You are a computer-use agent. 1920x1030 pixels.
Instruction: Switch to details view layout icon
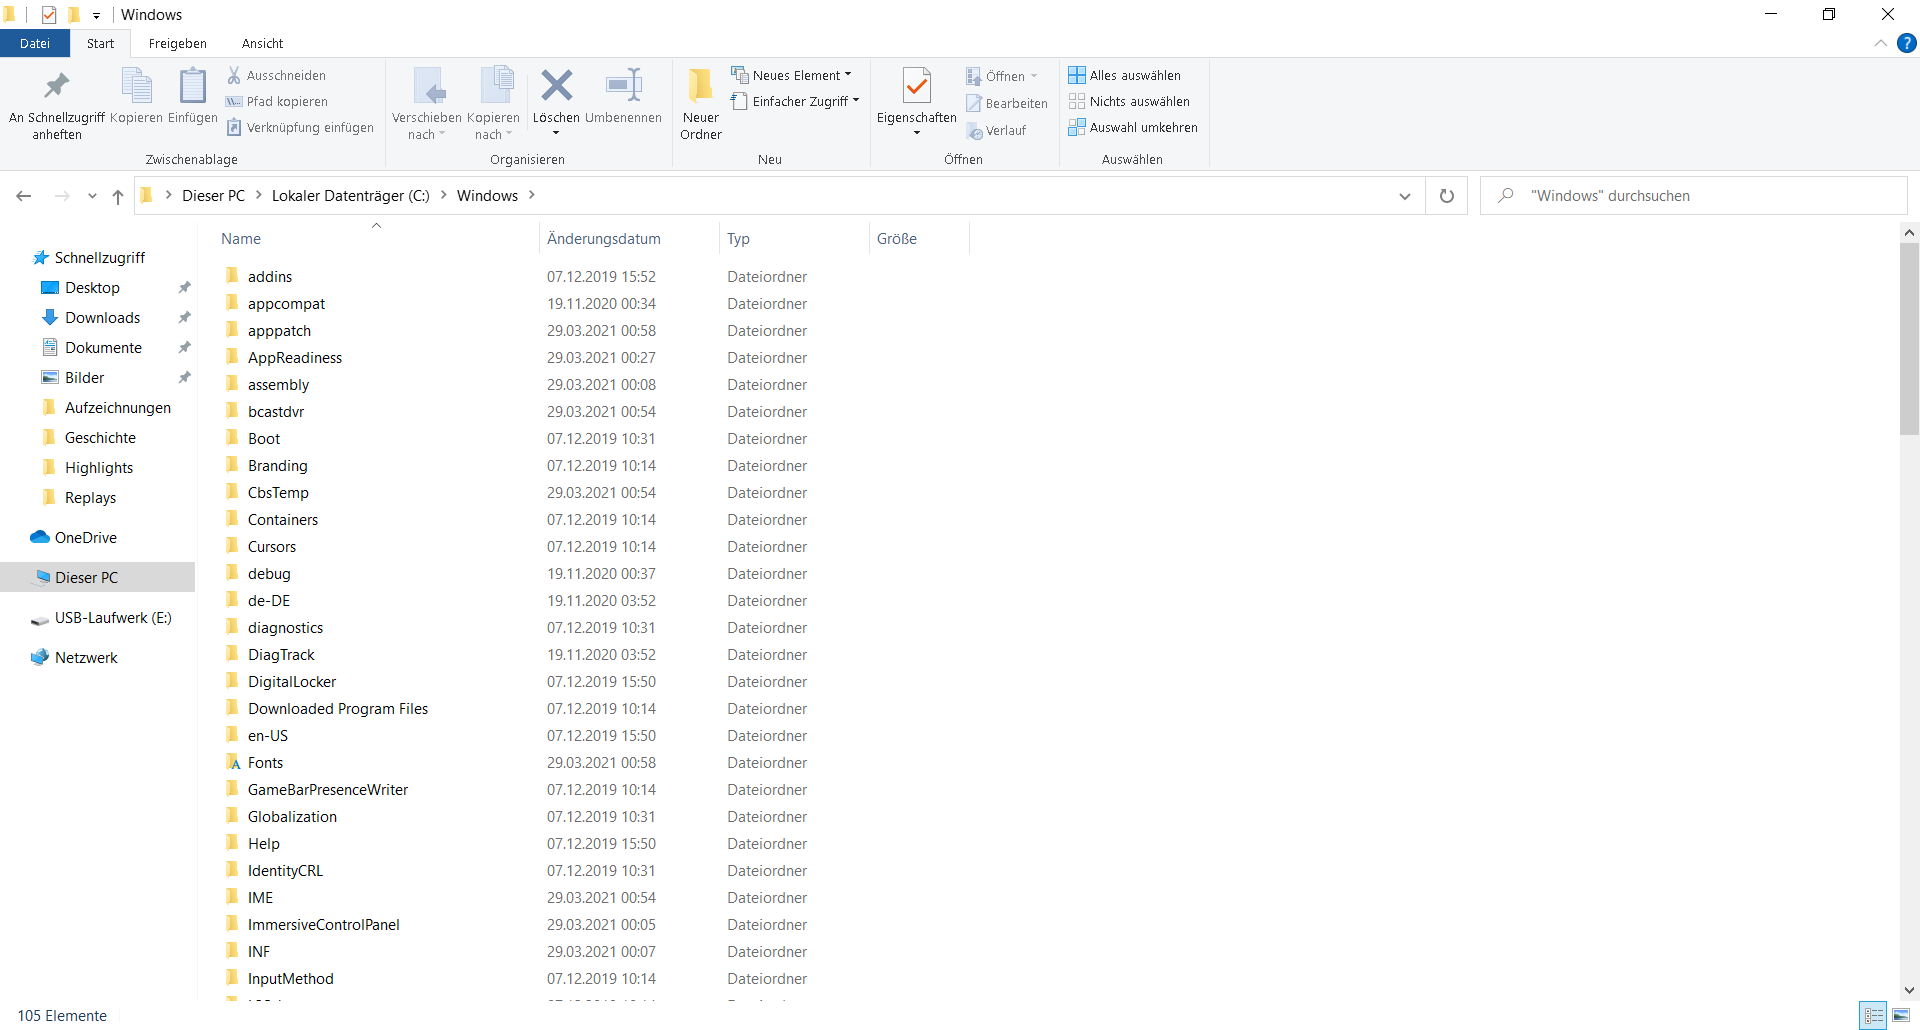(1874, 1016)
